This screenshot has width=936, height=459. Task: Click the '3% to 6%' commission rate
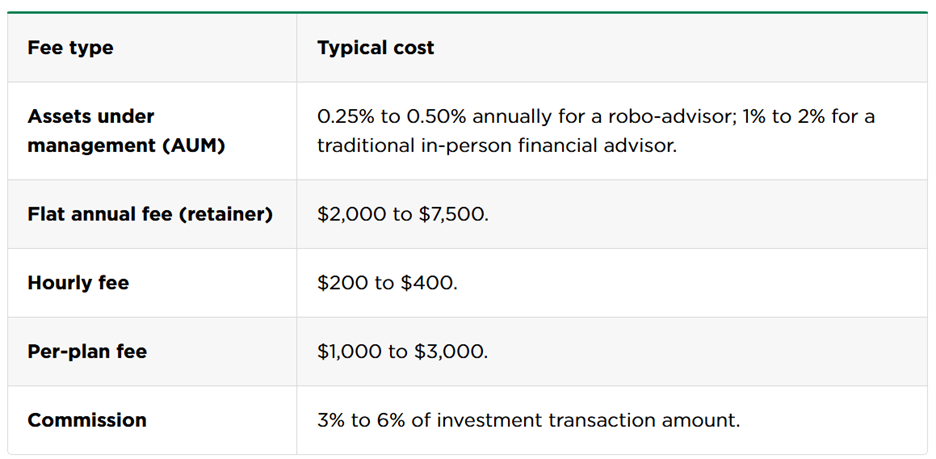point(361,420)
